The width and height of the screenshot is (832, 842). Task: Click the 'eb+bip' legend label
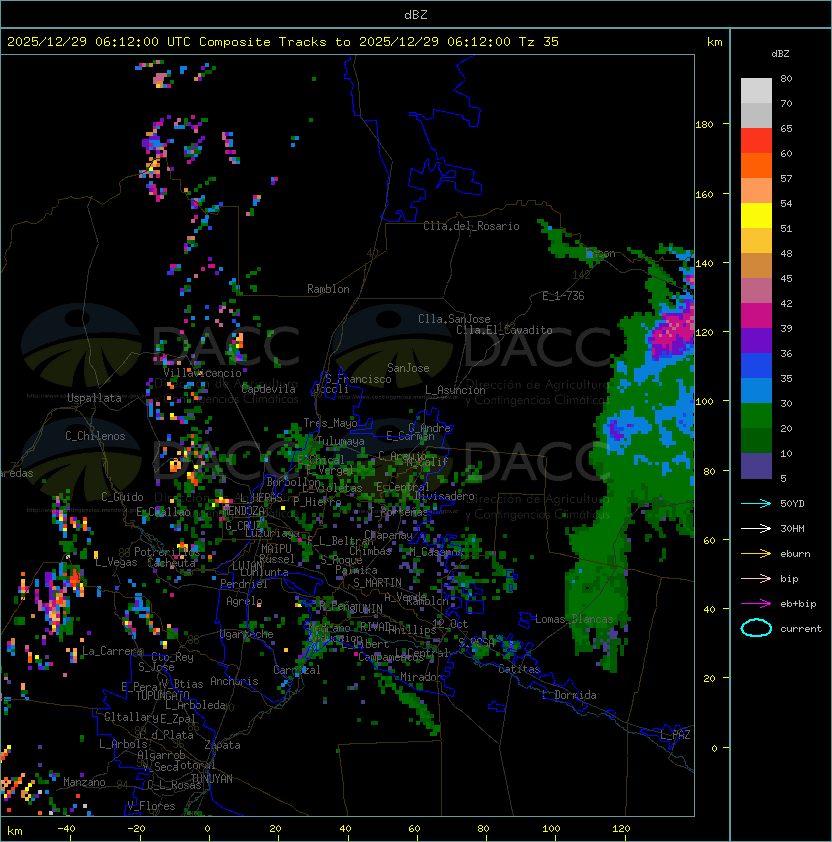click(x=798, y=604)
